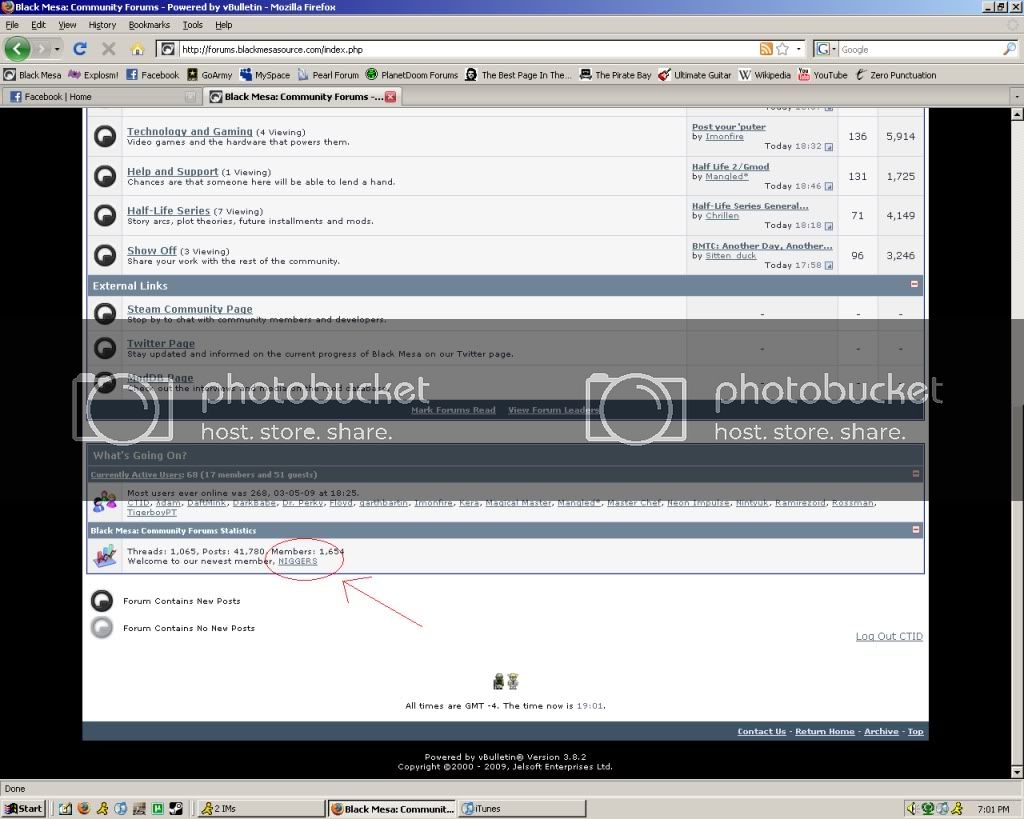
Task: Click the Stop loading X icon
Action: (108, 49)
